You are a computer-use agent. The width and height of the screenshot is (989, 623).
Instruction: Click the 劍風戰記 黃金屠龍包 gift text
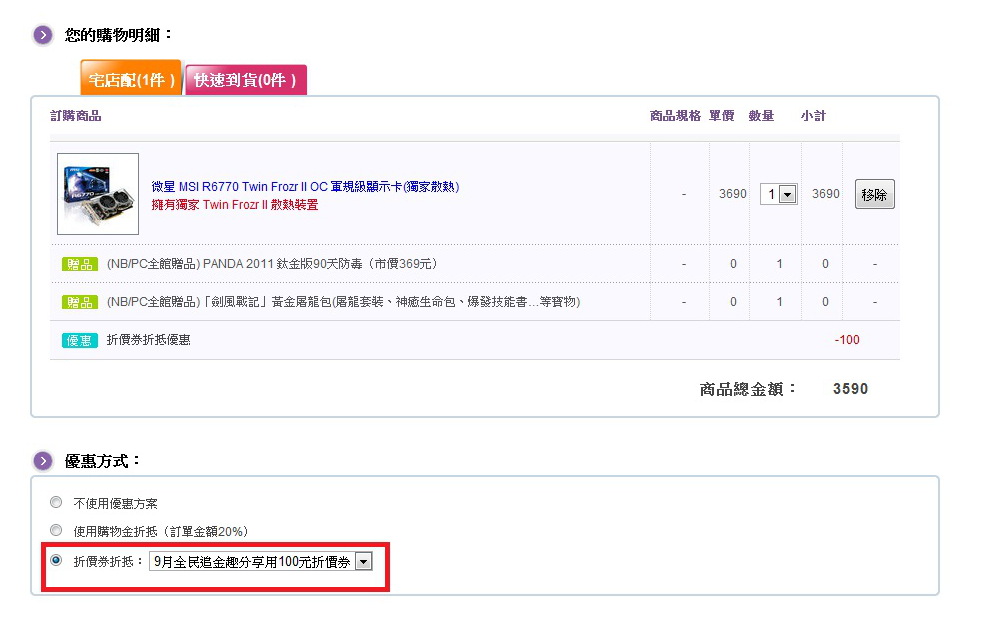coord(343,302)
